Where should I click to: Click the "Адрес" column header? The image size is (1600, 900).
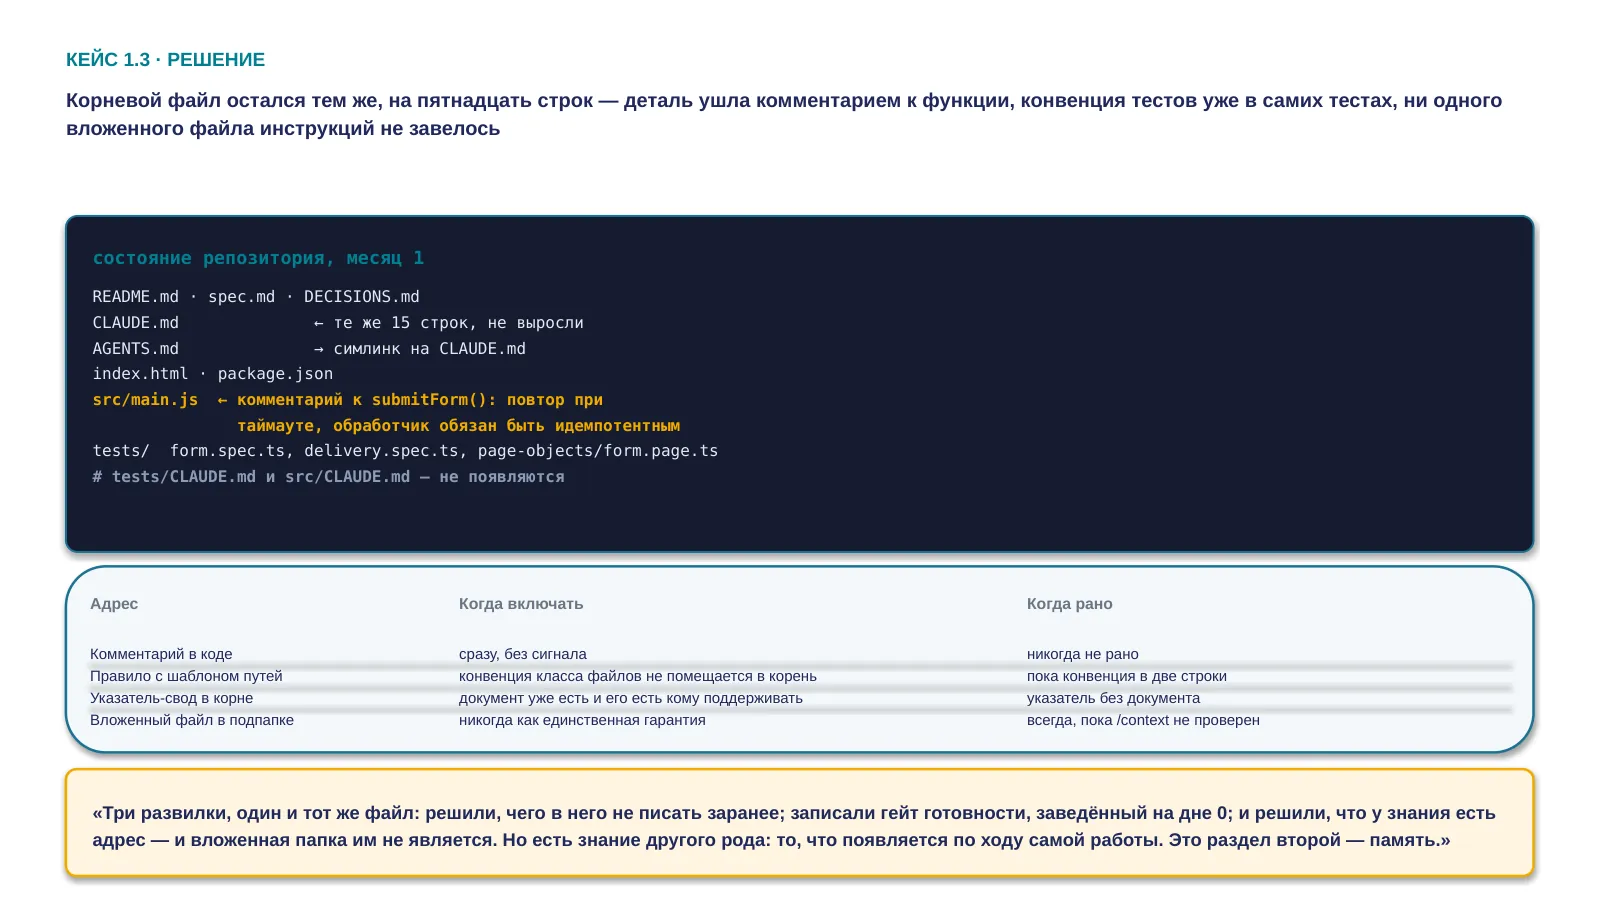pos(114,604)
